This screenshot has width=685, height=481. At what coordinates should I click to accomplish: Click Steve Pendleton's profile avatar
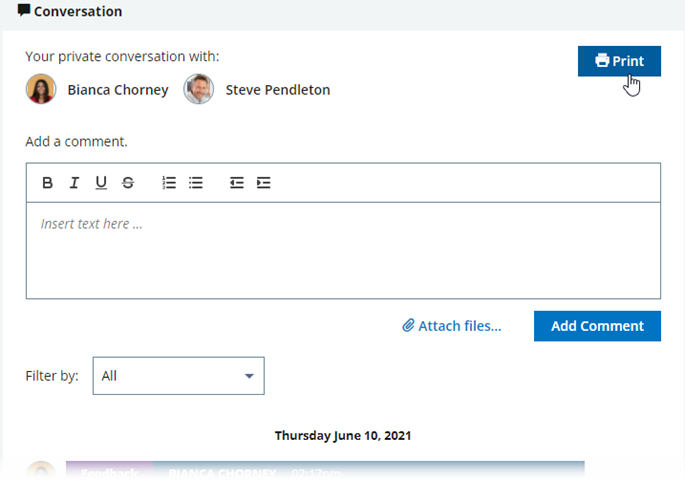click(199, 89)
